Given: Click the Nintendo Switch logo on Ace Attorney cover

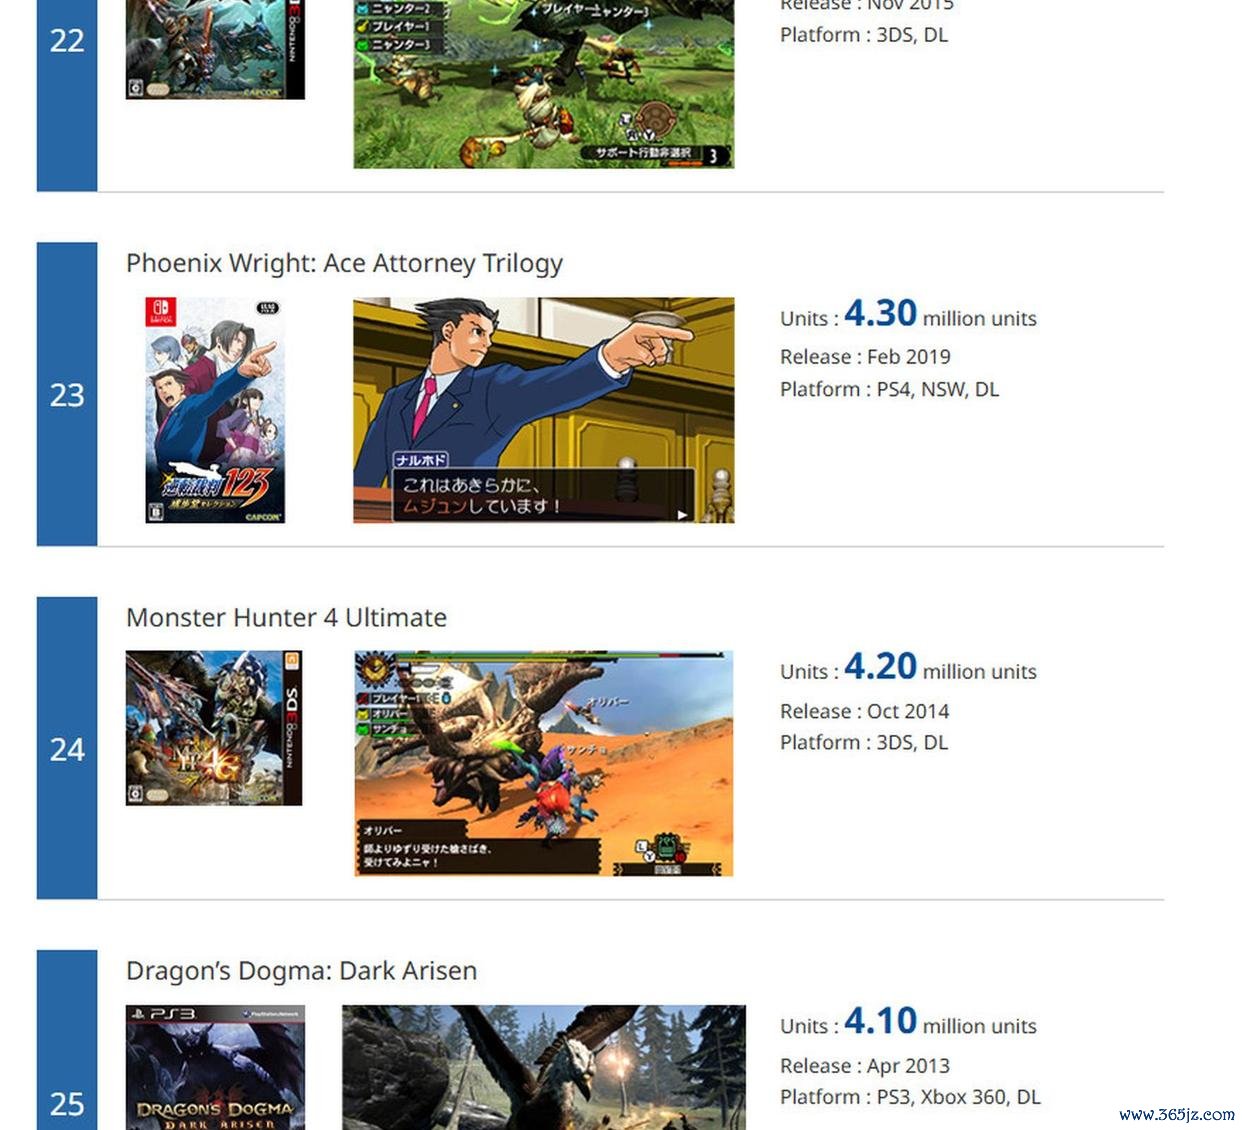Looking at the screenshot, I should click(160, 312).
